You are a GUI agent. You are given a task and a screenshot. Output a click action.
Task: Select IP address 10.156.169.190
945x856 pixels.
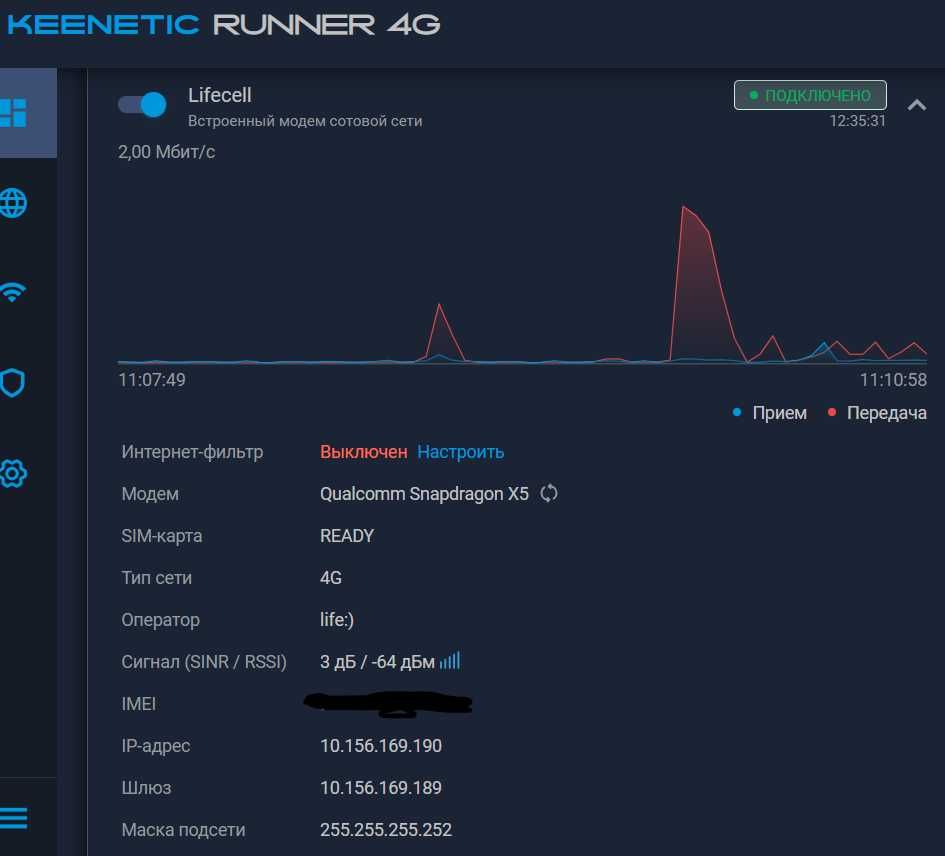point(381,746)
